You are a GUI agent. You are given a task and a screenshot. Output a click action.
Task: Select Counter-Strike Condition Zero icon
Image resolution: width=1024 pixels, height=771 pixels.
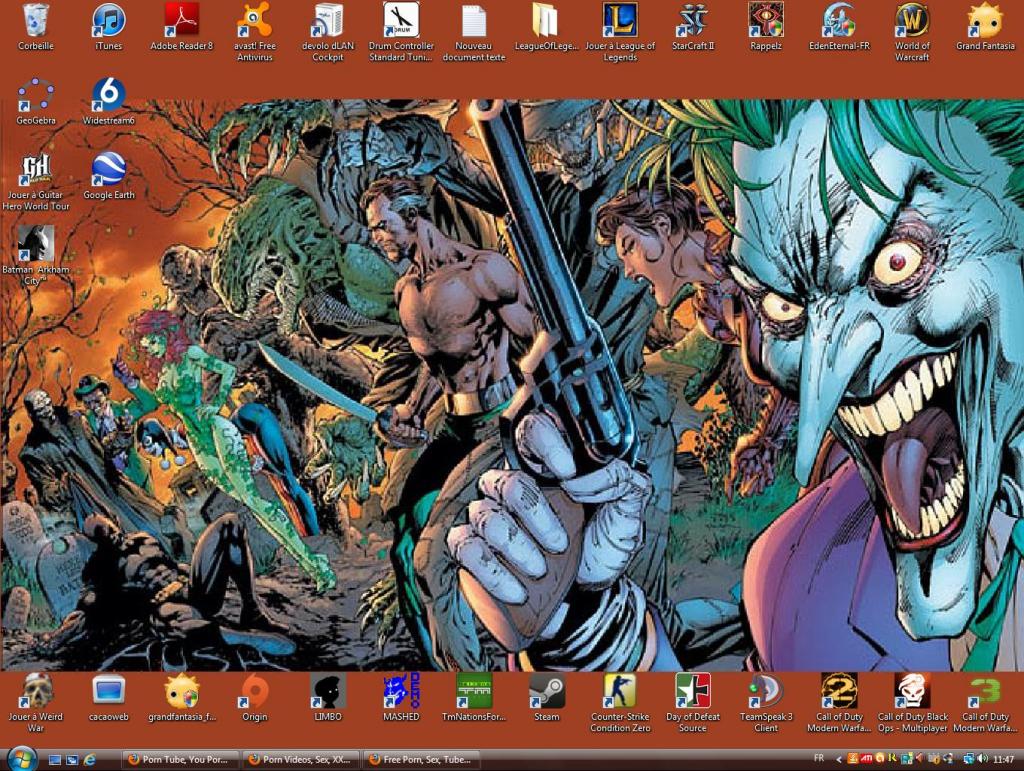(620, 704)
